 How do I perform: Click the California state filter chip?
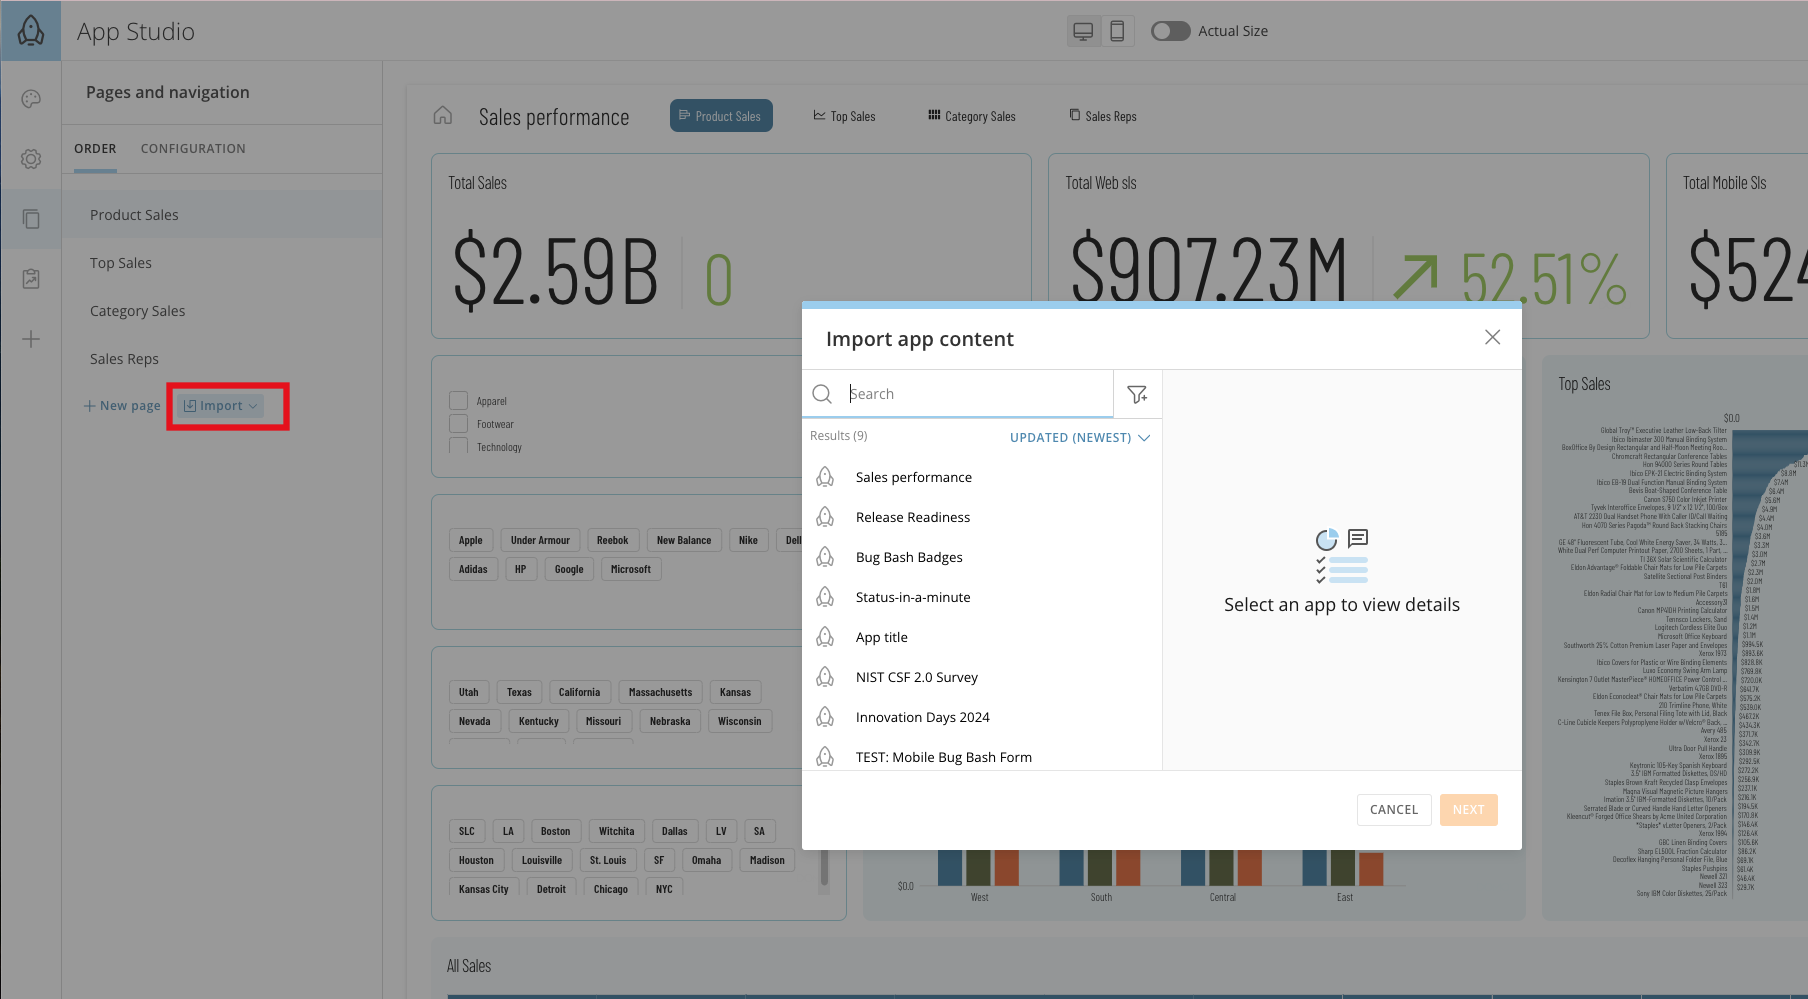pyautogui.click(x=580, y=692)
